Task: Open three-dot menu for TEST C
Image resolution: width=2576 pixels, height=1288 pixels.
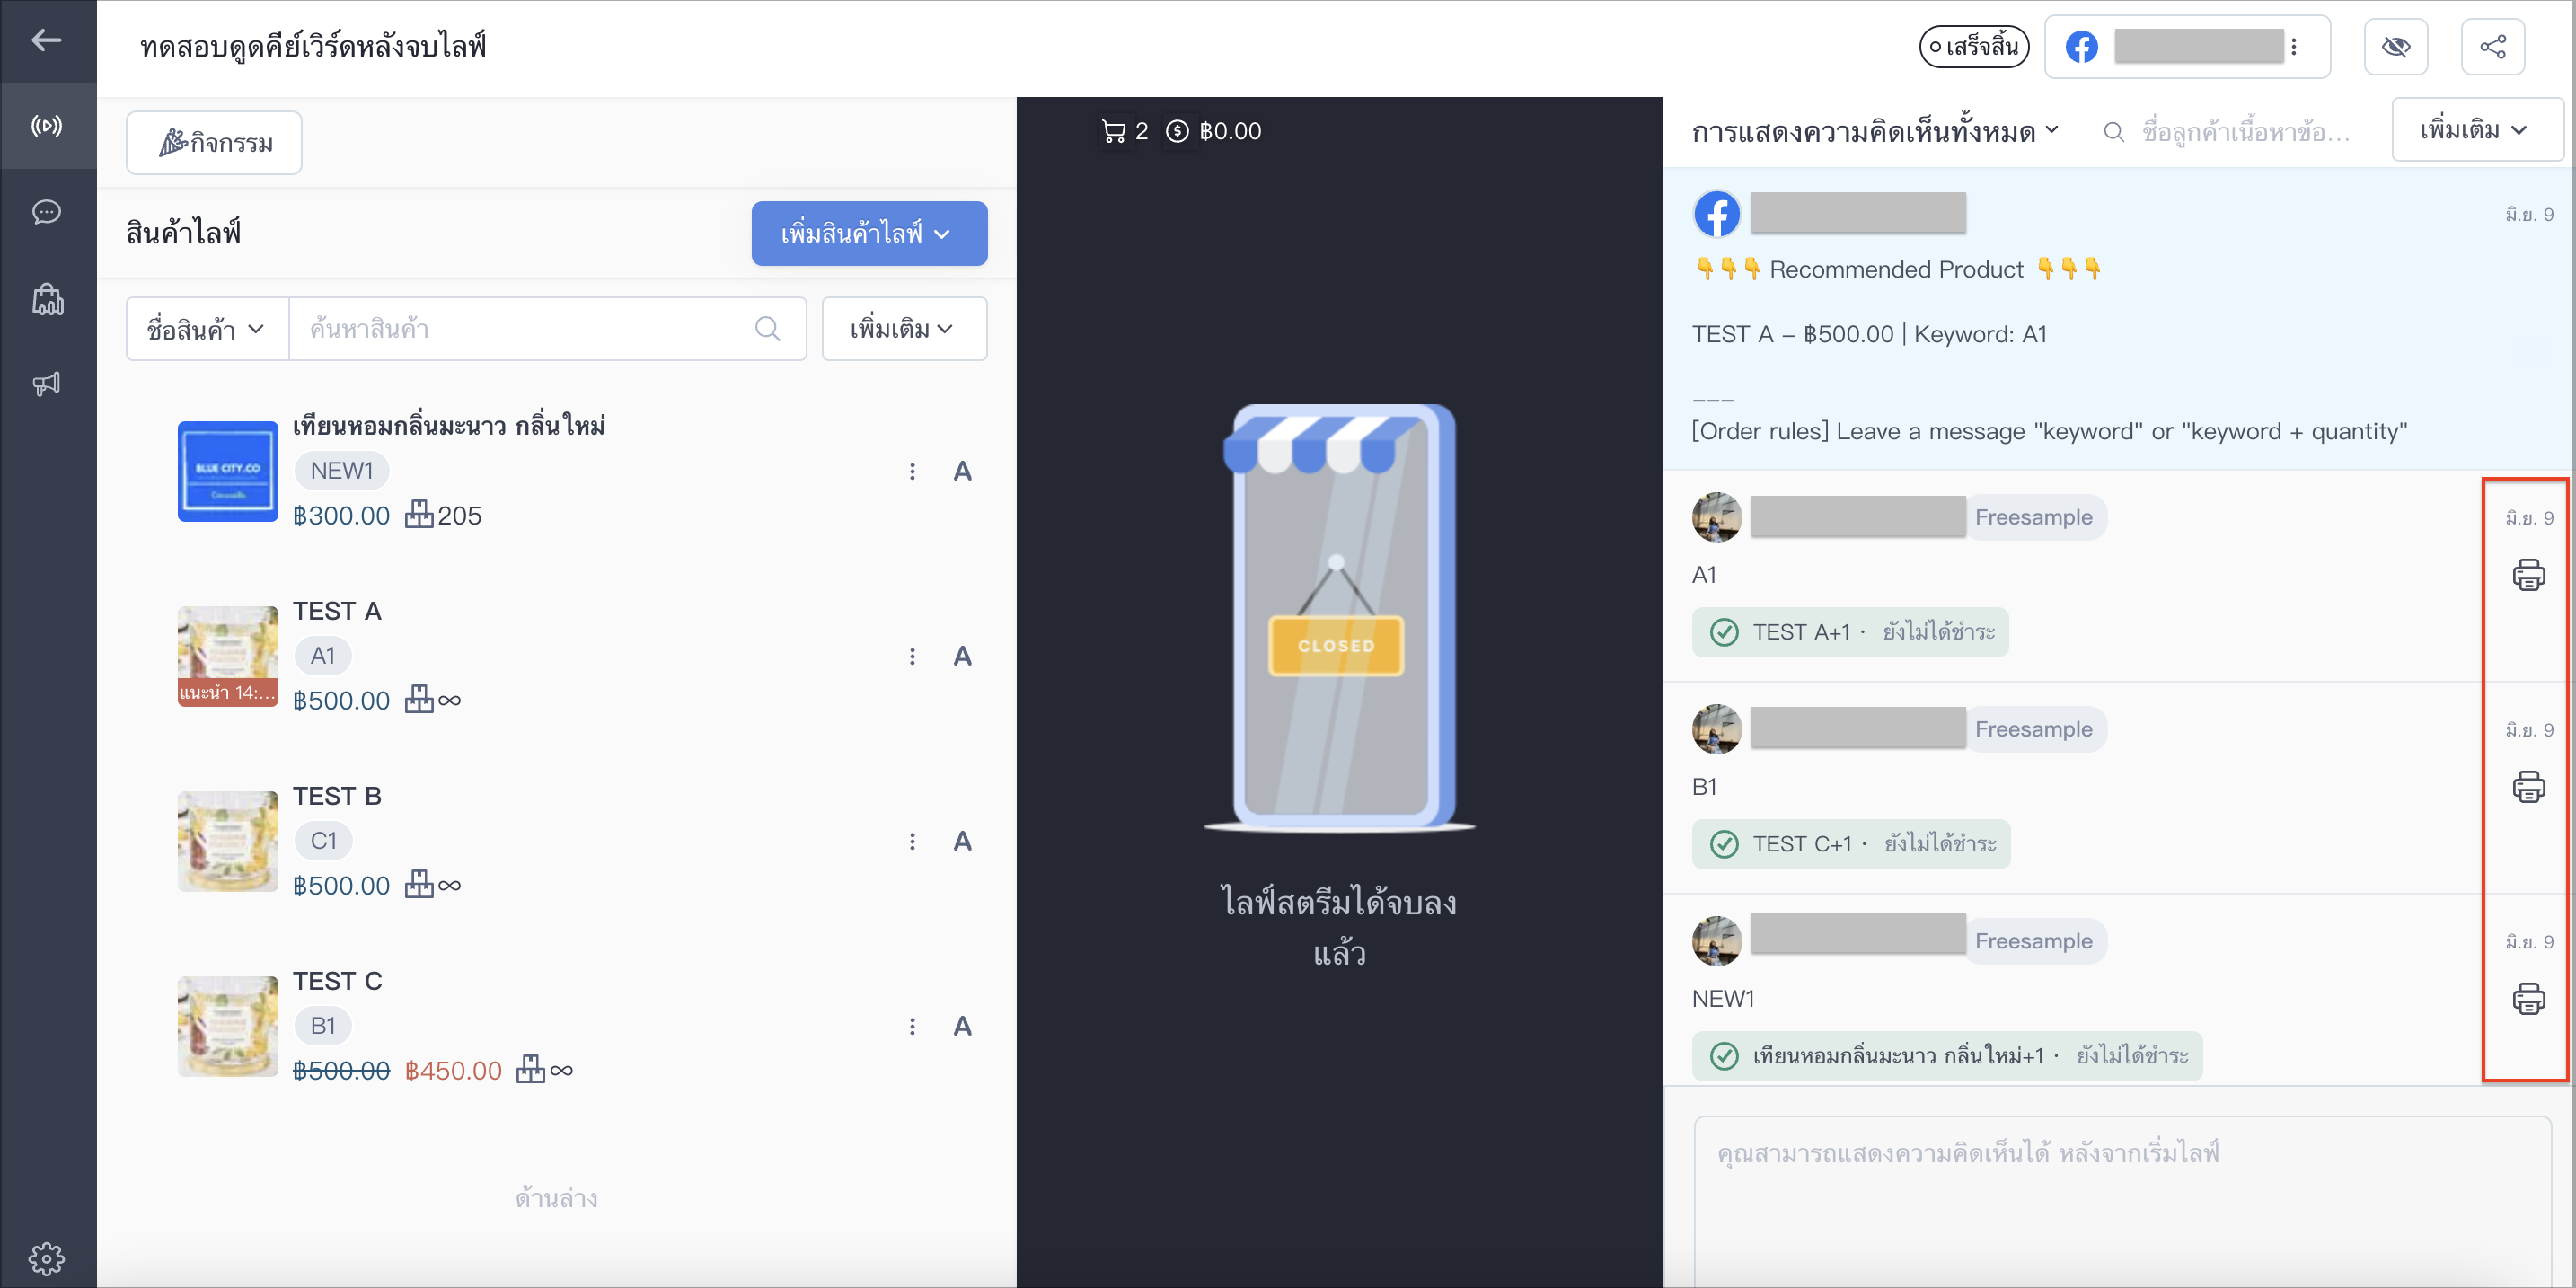Action: [x=912, y=1026]
